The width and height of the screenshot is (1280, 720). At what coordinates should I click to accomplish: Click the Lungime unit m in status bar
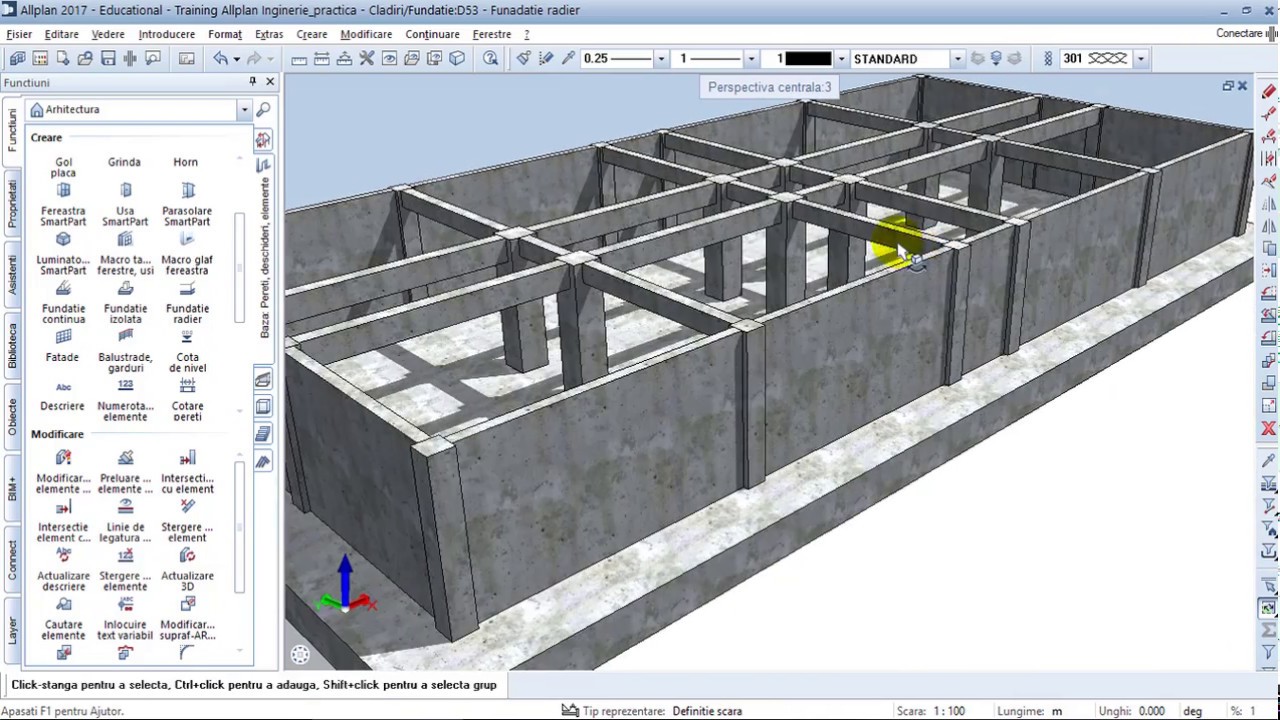click(x=1057, y=711)
